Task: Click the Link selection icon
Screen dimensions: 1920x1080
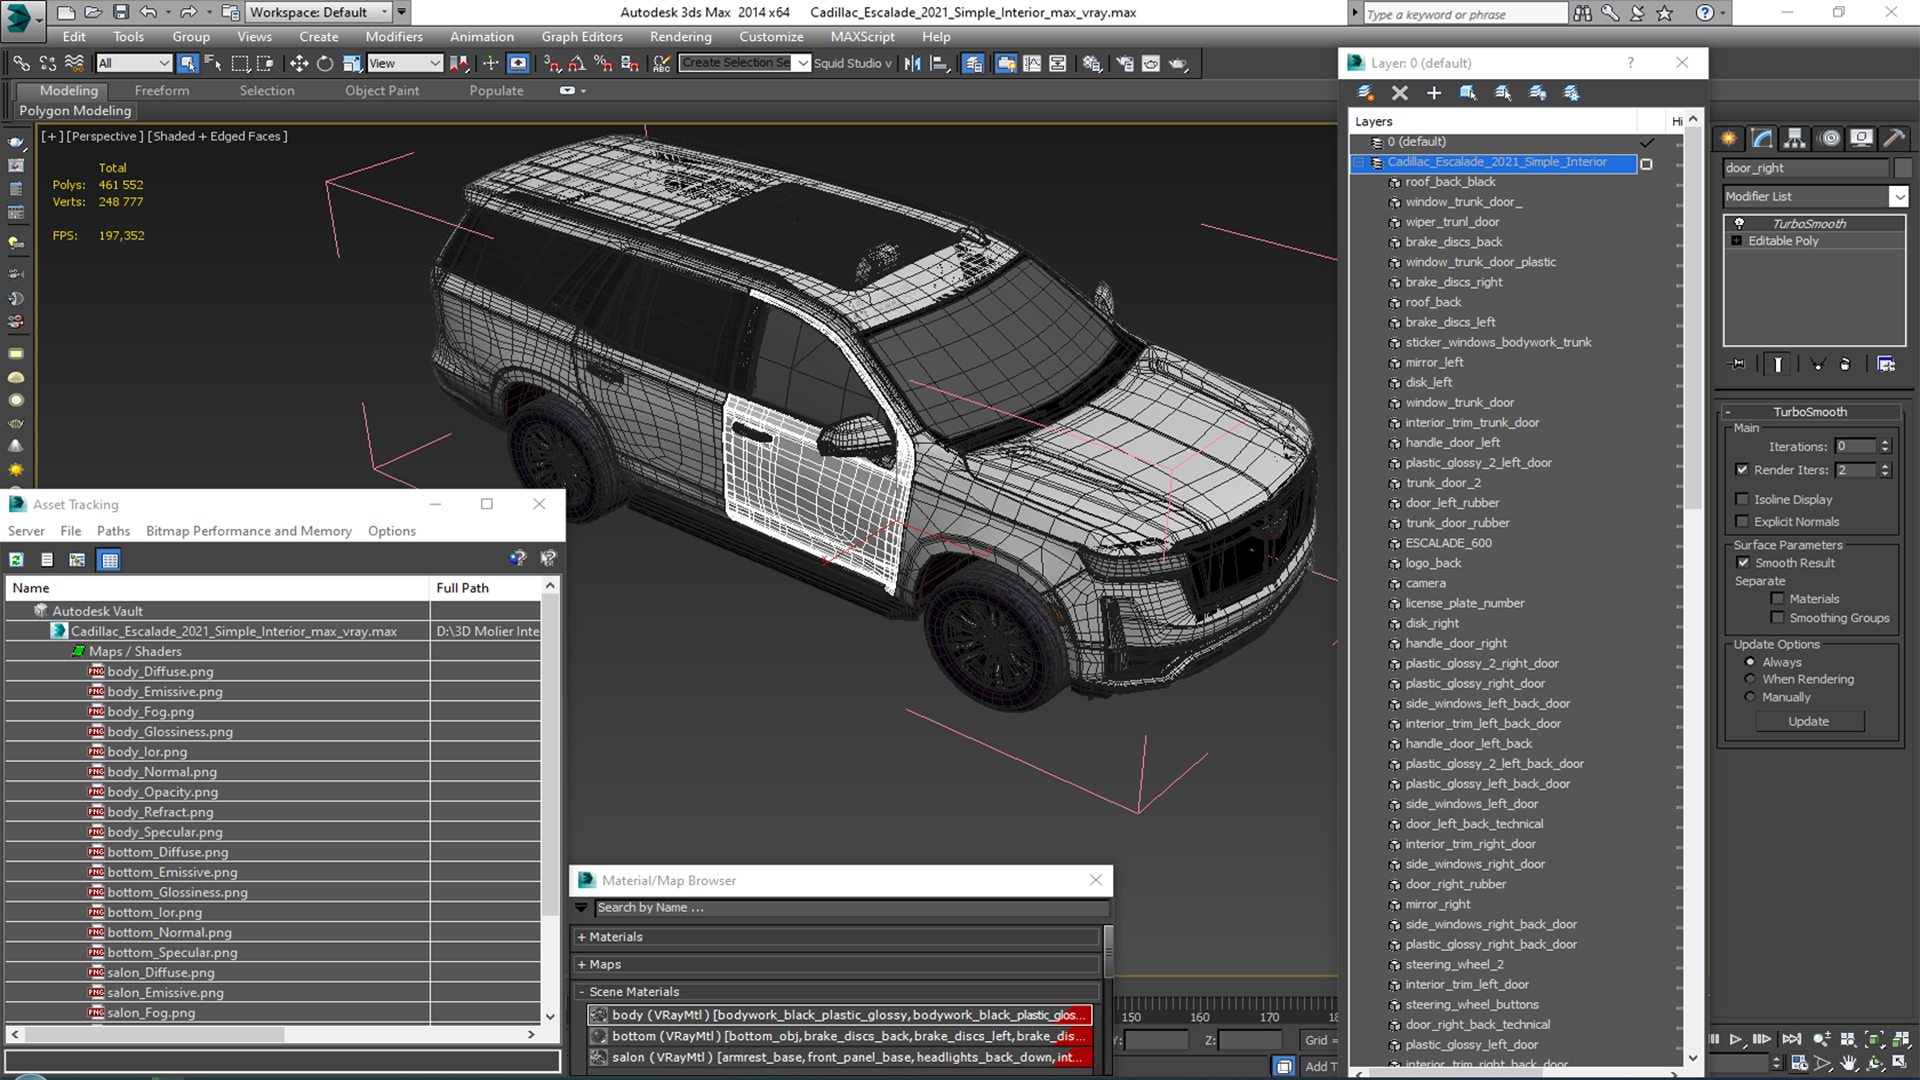Action: (x=21, y=63)
